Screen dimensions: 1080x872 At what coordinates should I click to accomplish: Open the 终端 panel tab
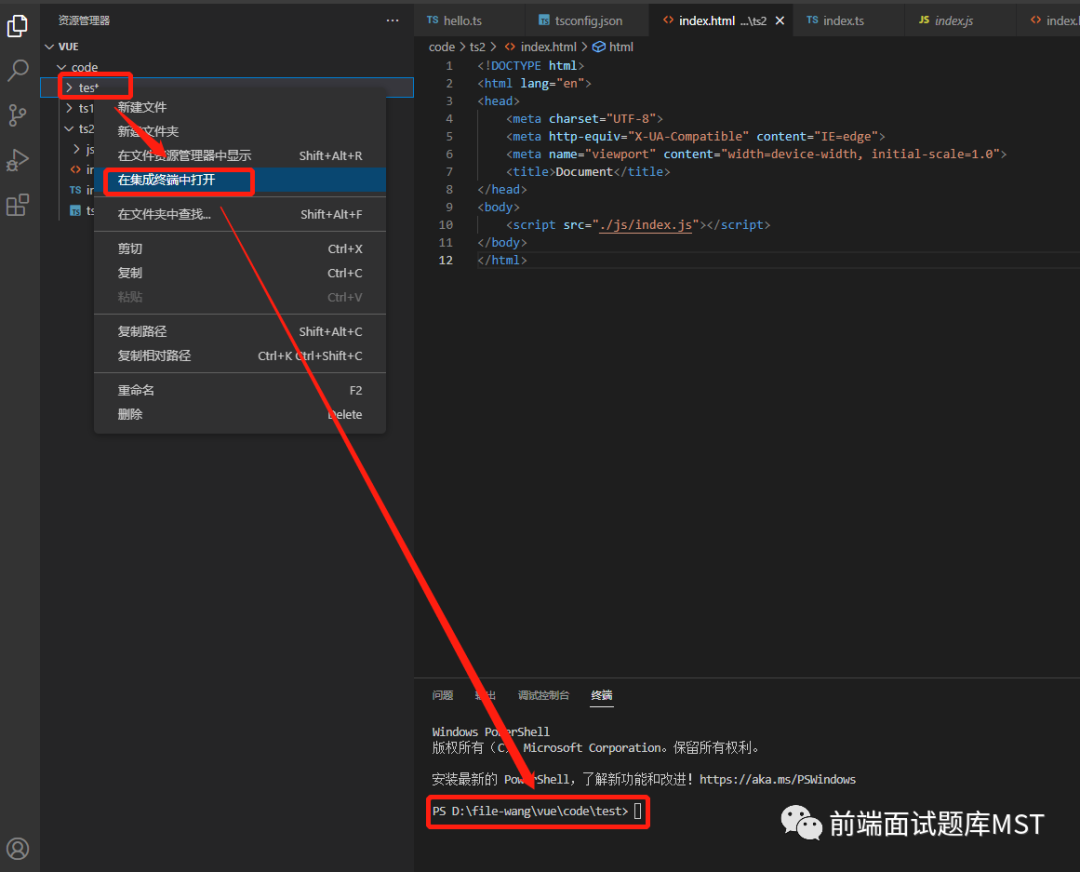point(601,695)
